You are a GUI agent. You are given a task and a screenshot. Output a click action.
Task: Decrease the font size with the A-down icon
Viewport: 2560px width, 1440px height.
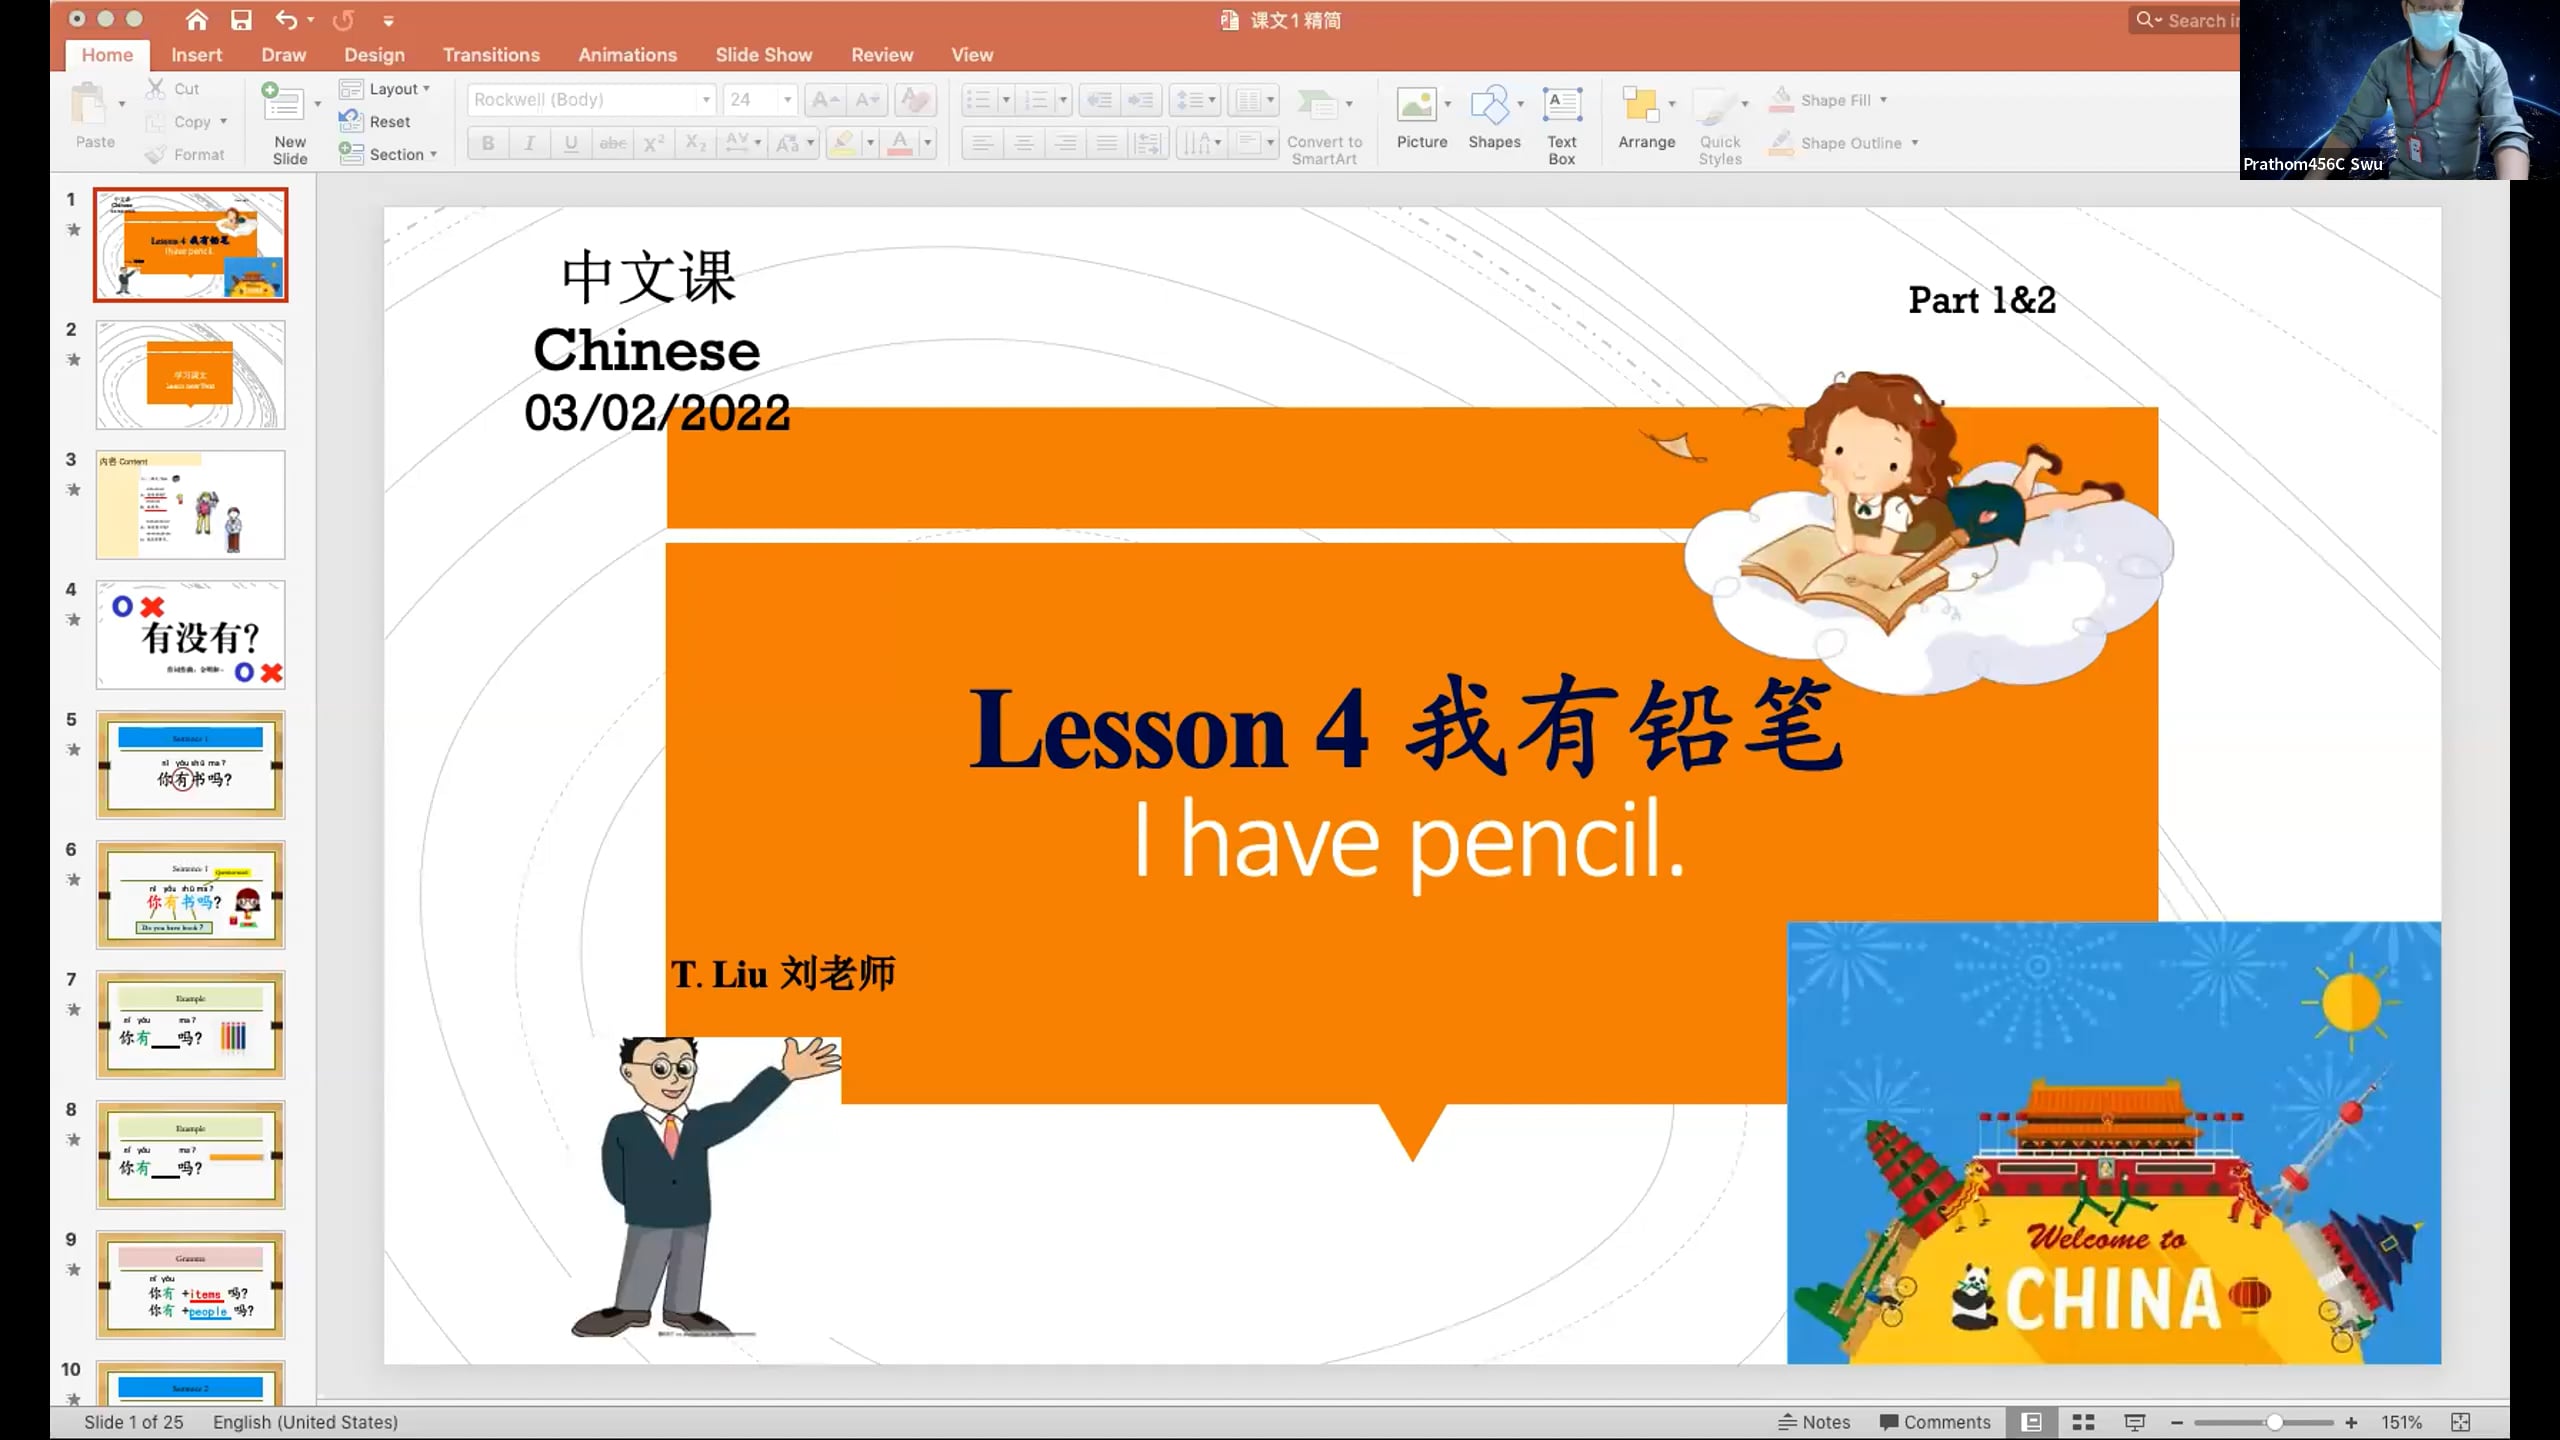point(866,99)
